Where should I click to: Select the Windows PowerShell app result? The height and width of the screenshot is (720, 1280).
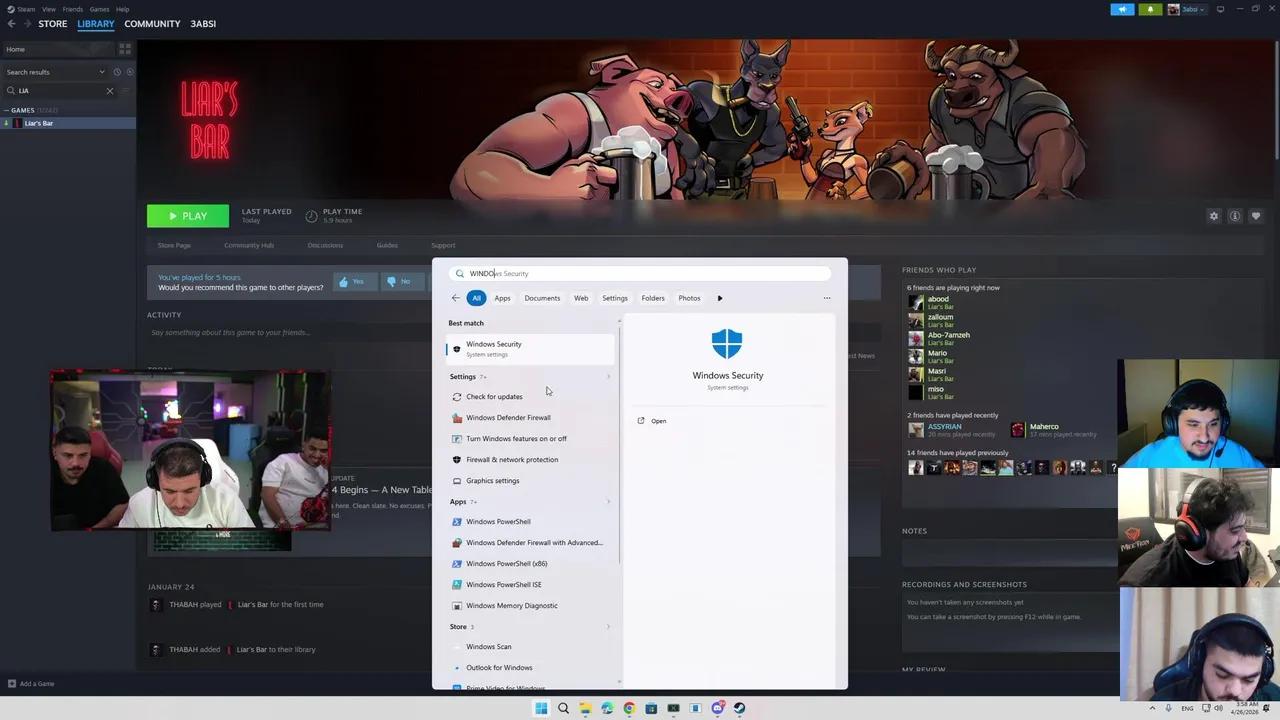tap(531, 522)
